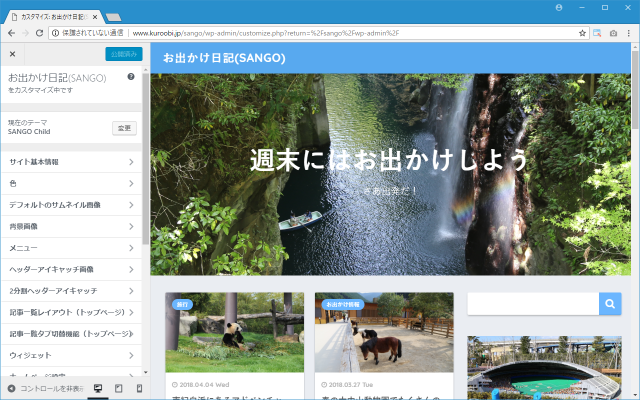Open ヘッダーアイキャッチ画像 section
Screen dimensions: 640x400
click(x=71, y=269)
